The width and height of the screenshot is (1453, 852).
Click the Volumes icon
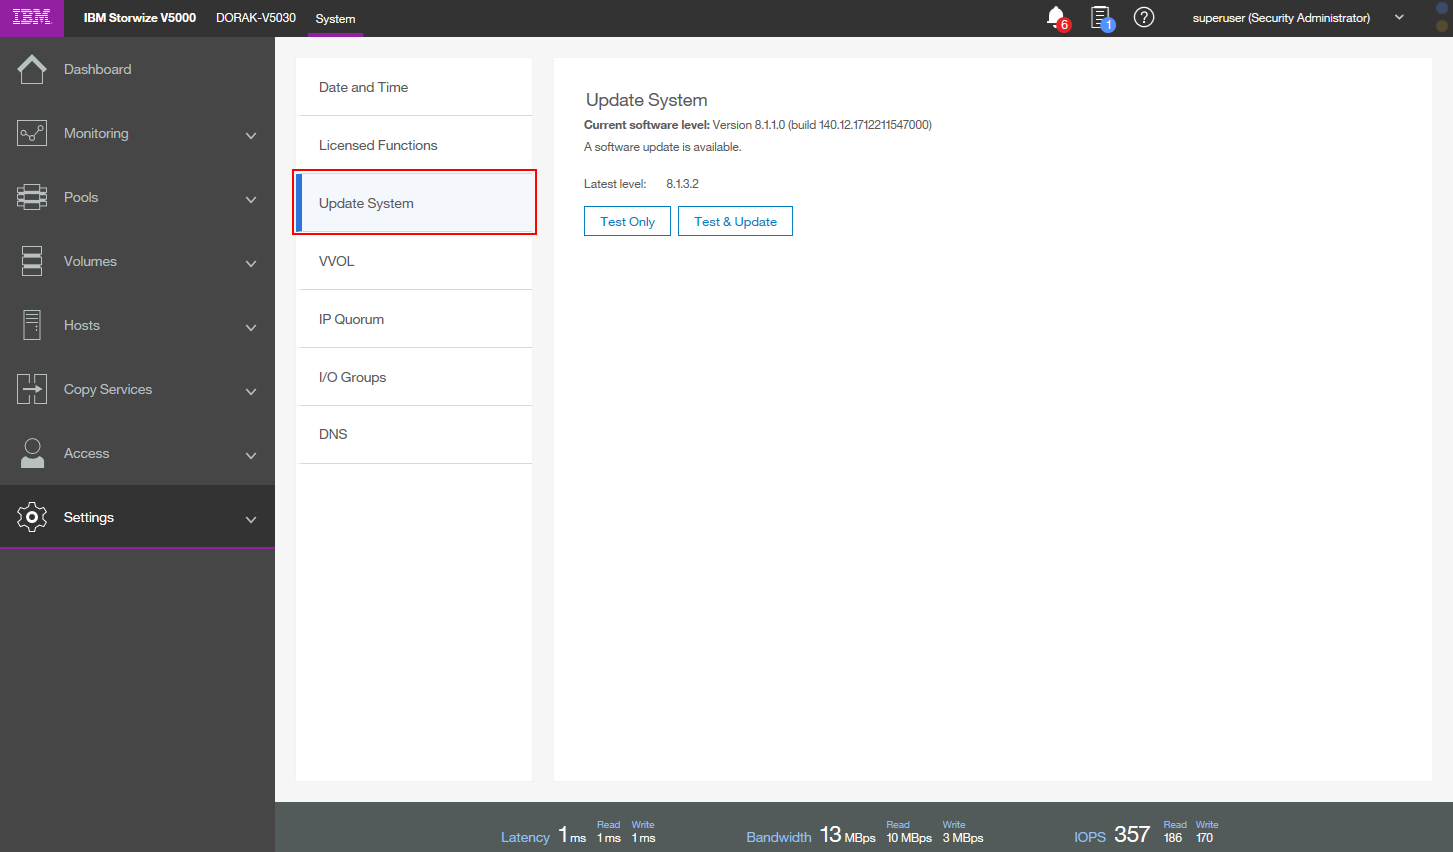[x=32, y=261]
